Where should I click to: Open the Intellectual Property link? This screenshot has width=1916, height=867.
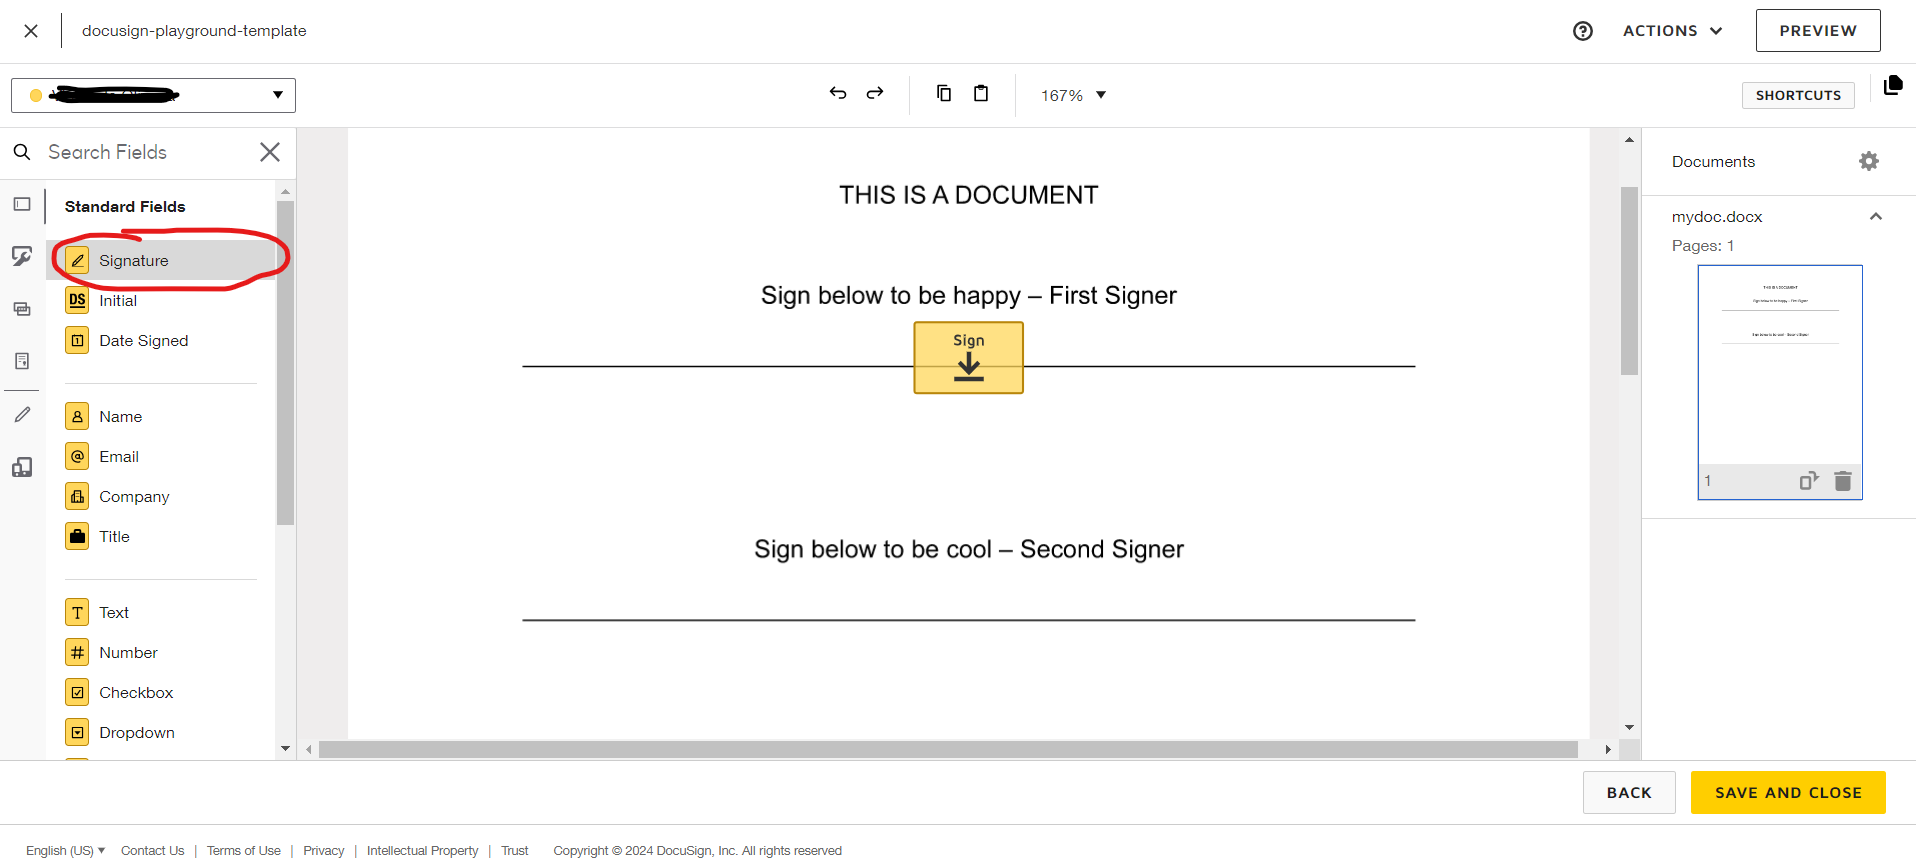(x=422, y=851)
